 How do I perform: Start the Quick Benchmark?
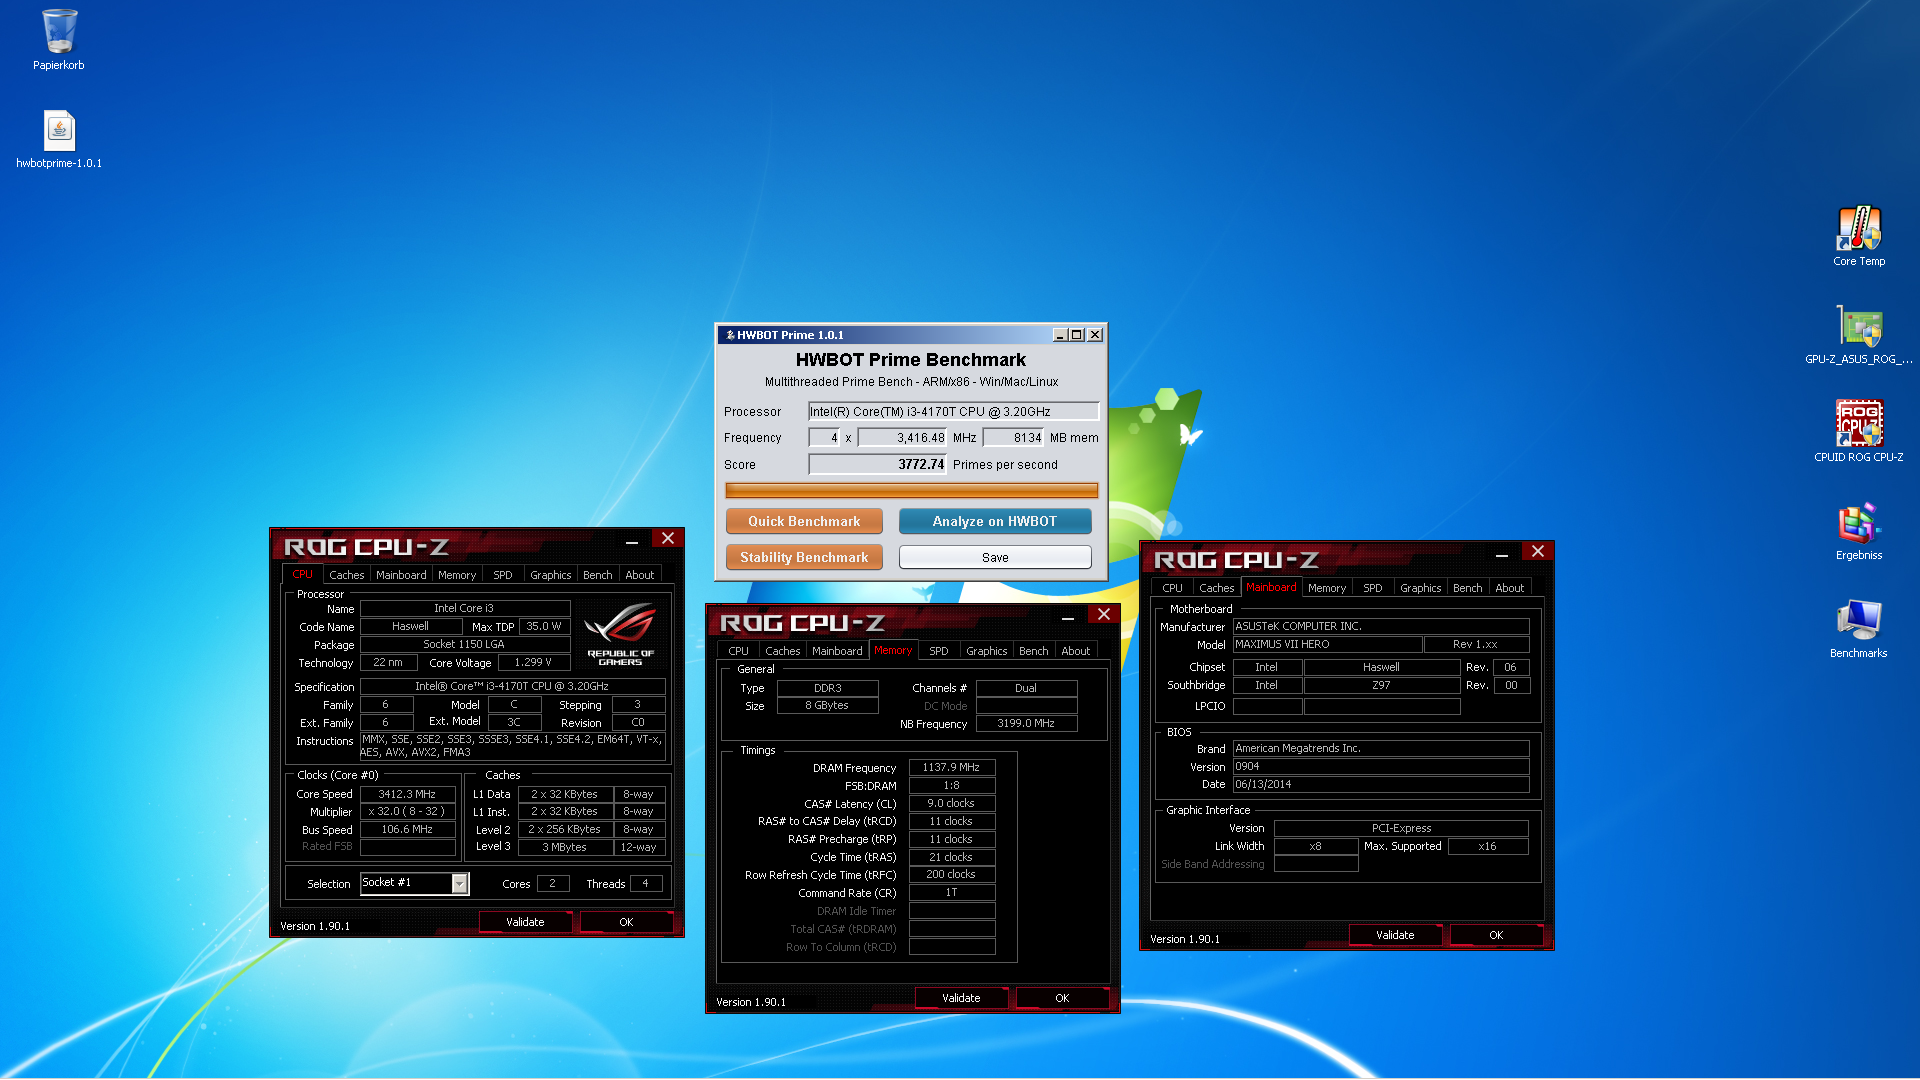tap(804, 521)
